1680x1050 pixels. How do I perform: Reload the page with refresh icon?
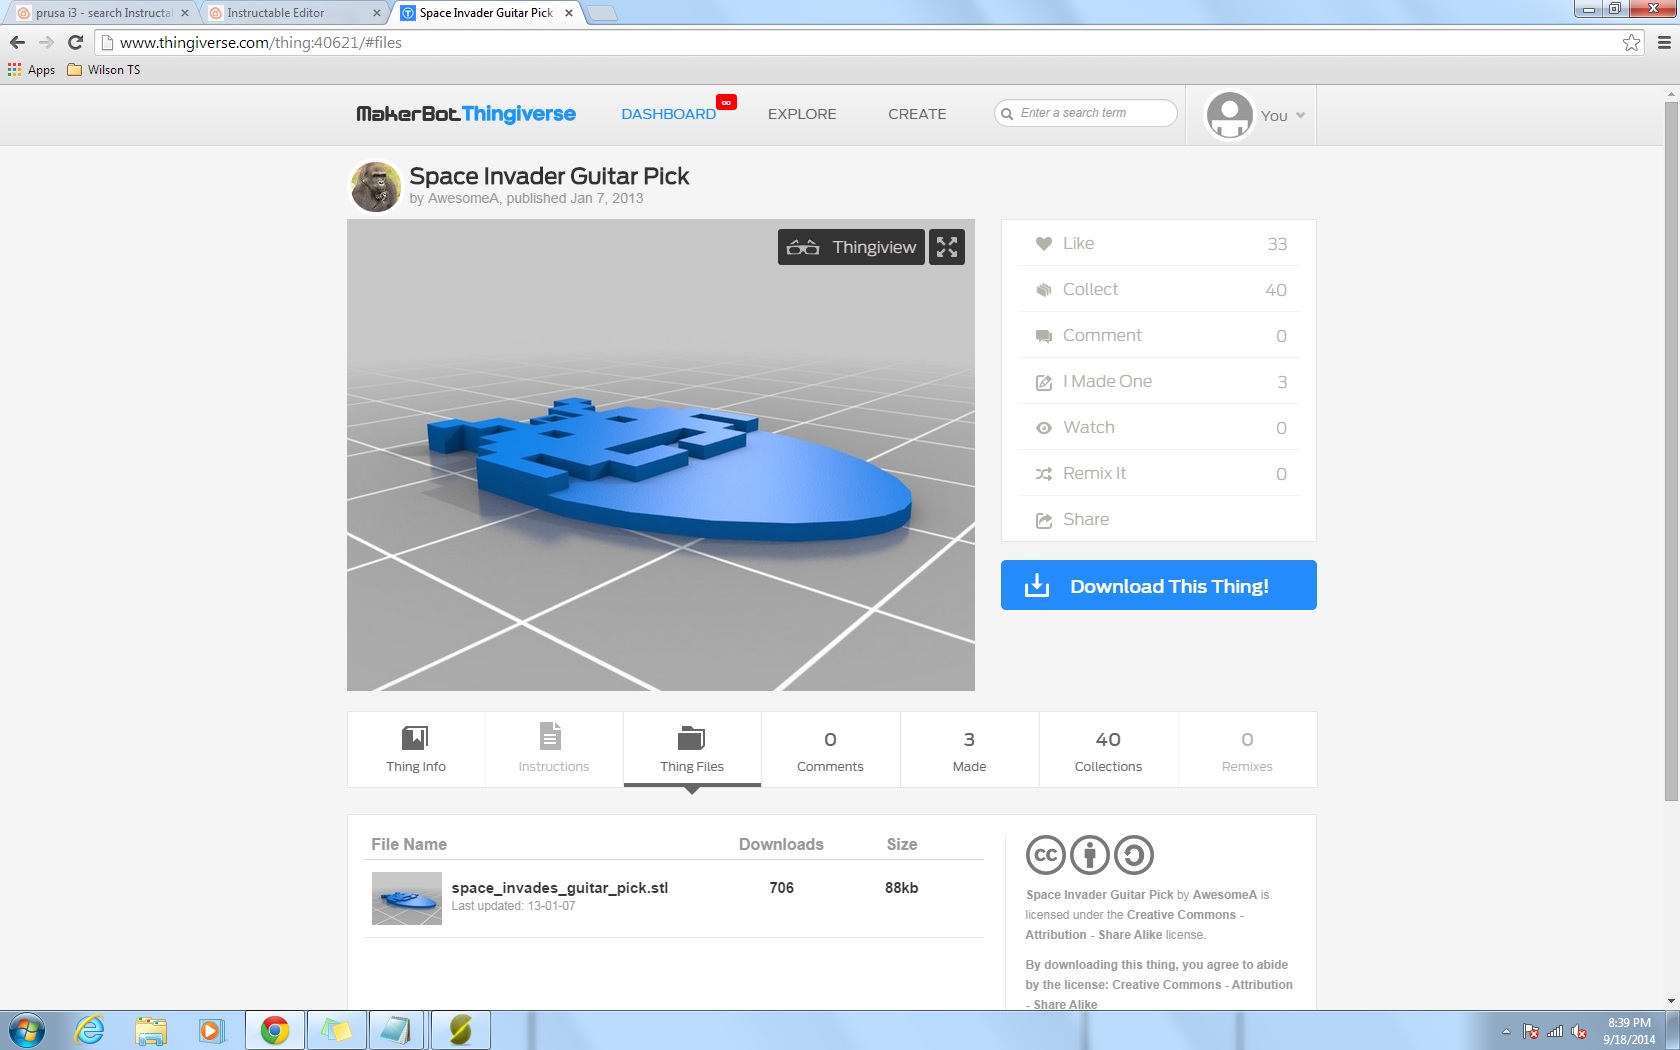[75, 42]
